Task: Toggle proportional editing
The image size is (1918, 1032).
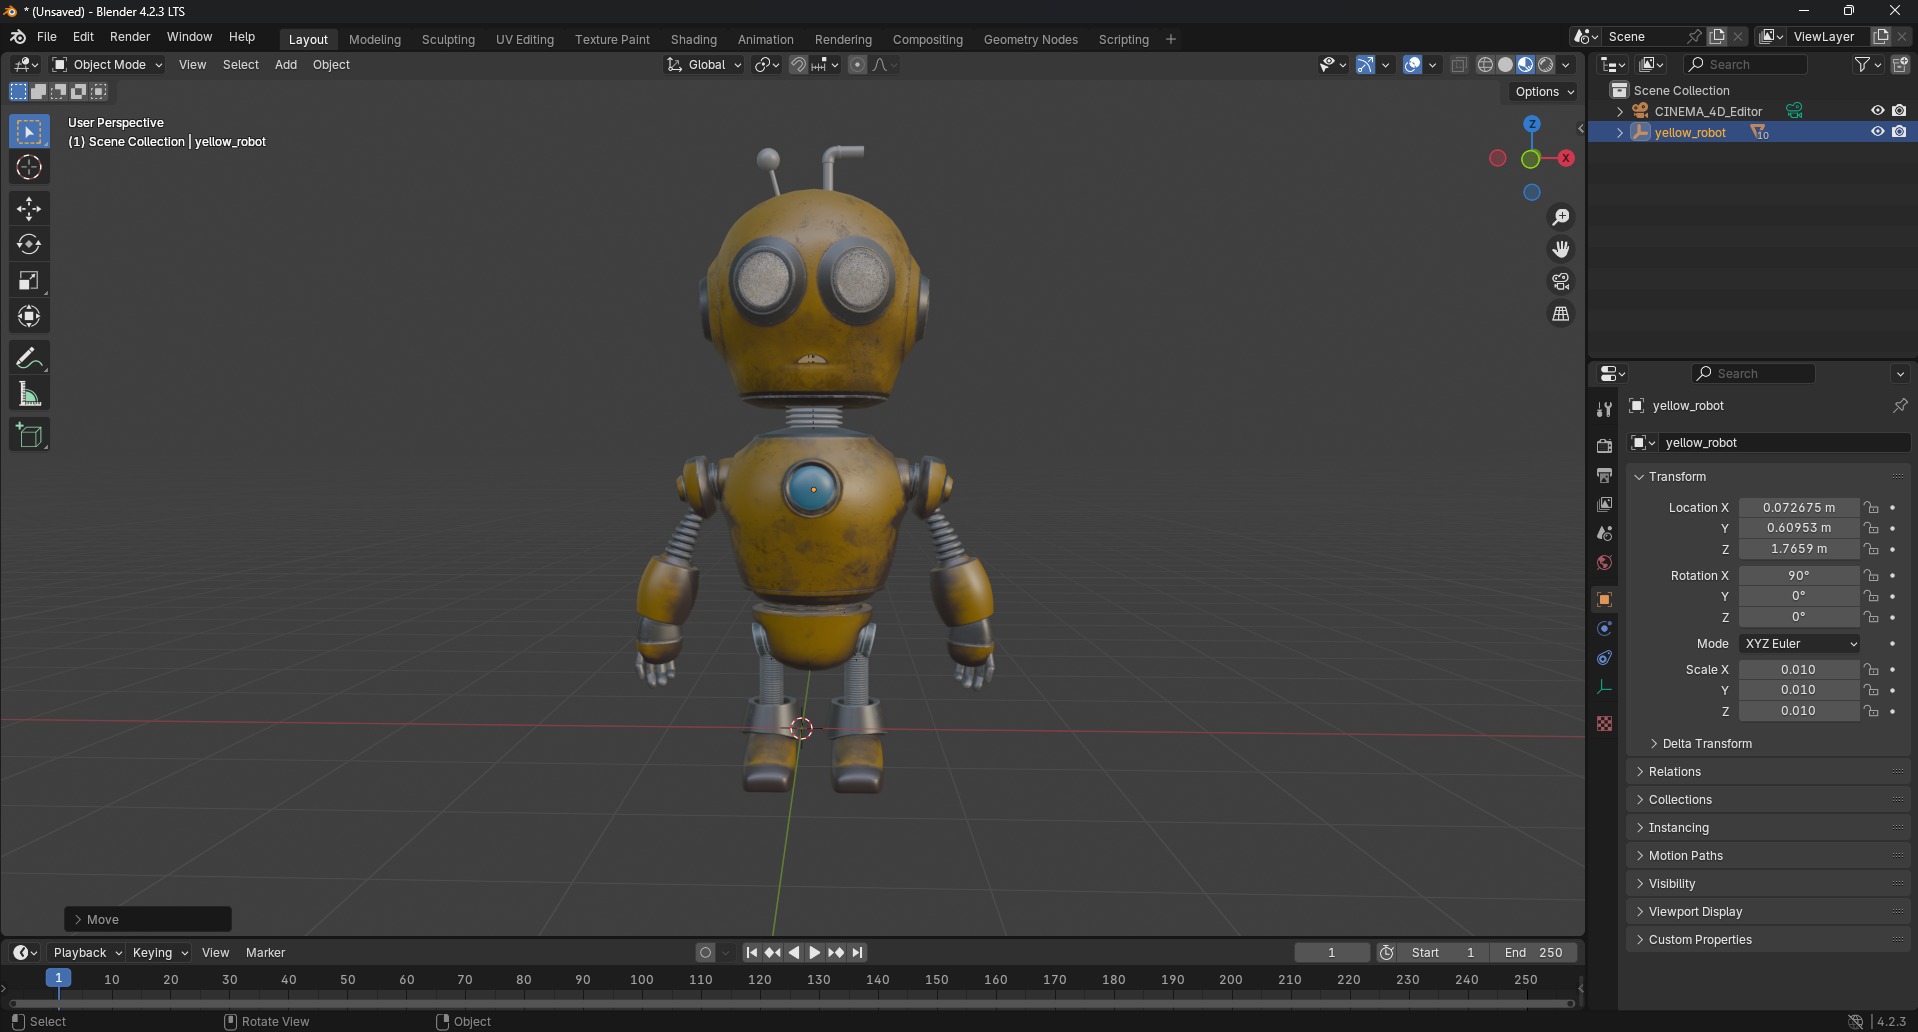Action: pyautogui.click(x=857, y=65)
